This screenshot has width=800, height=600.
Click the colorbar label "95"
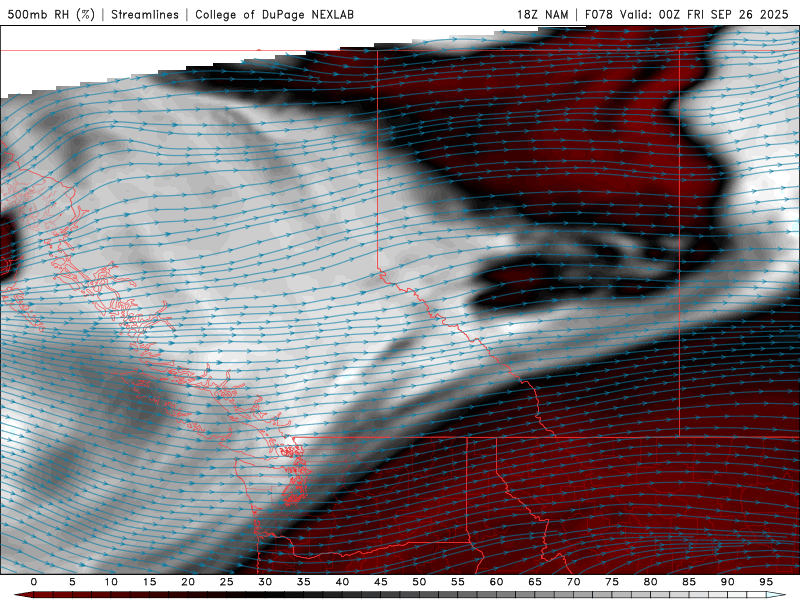pos(766,582)
